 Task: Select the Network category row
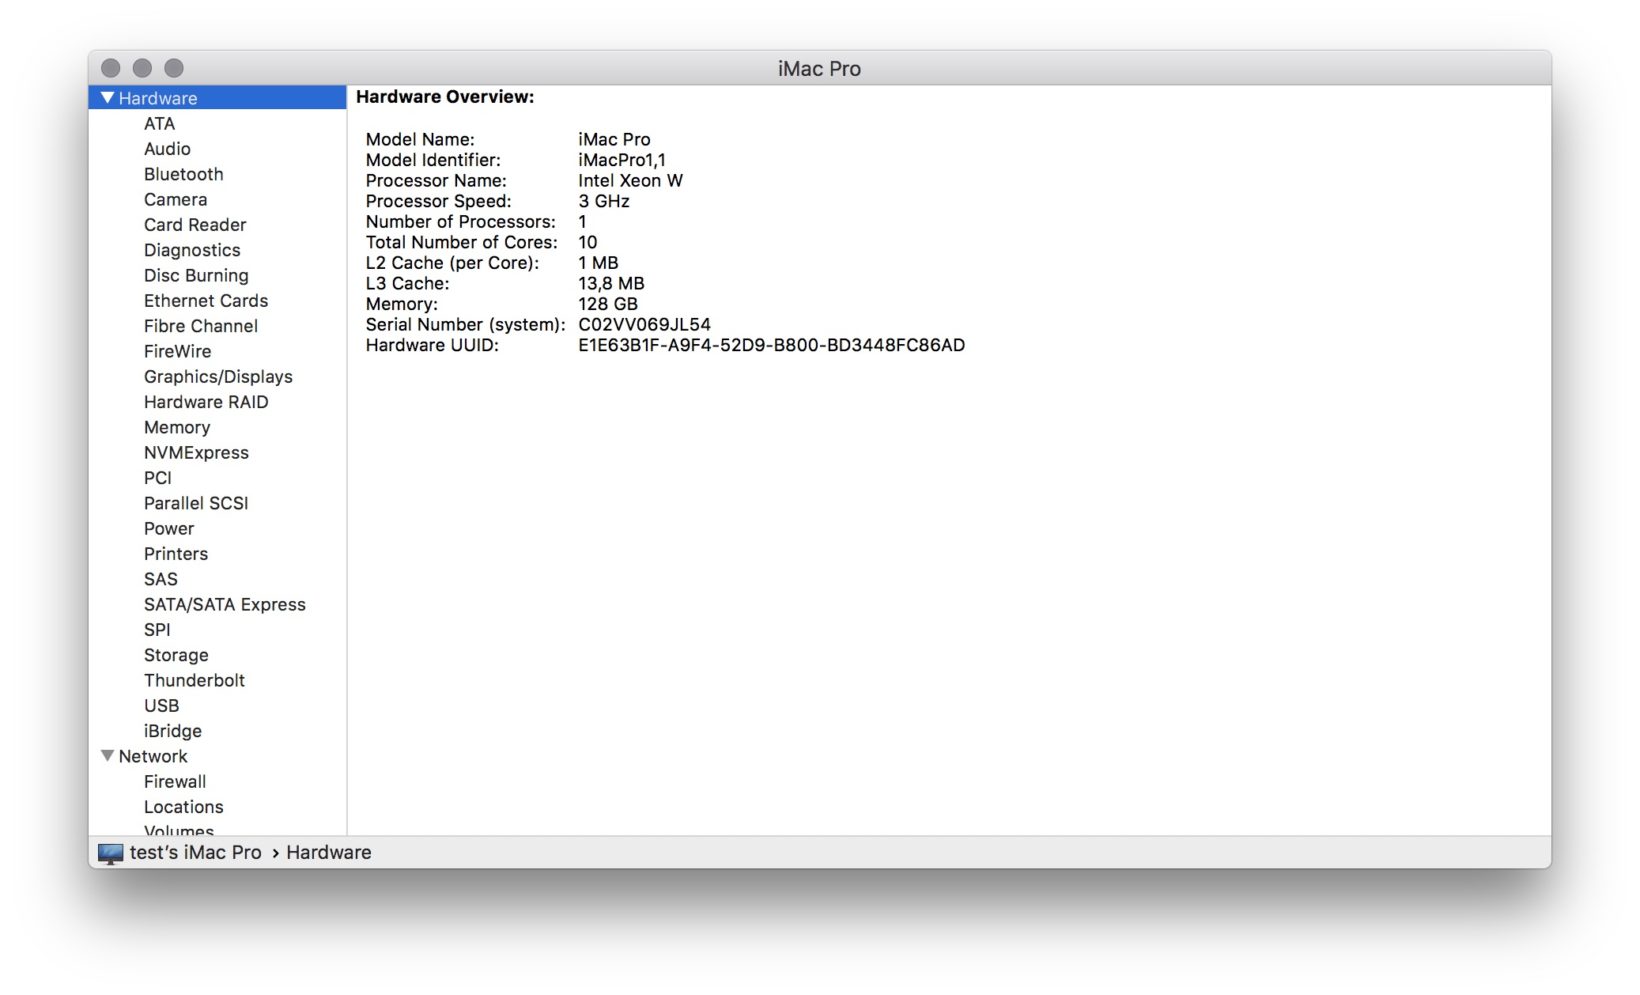click(x=218, y=756)
